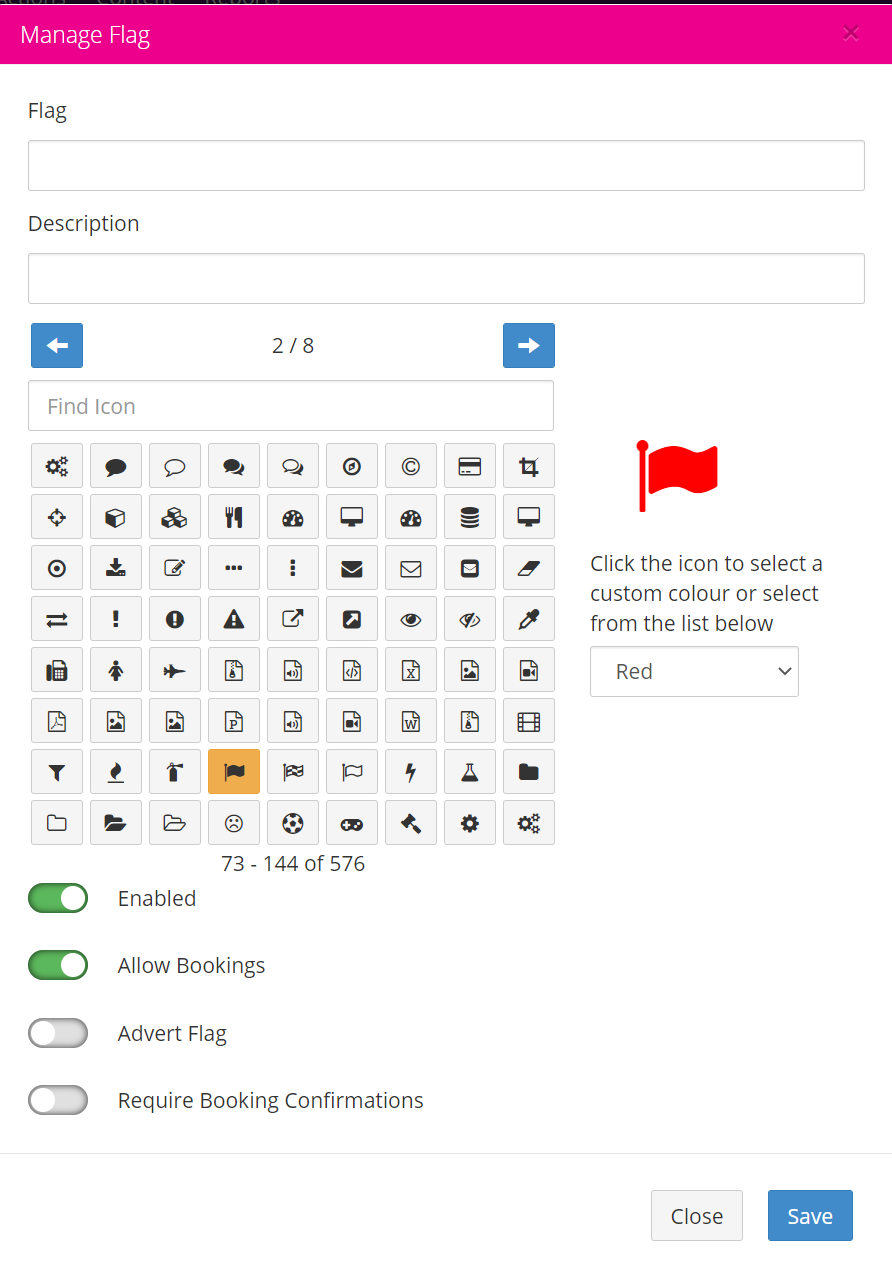Select the exclamation circle icon
Screen dimensions: 892x1270
(175, 619)
